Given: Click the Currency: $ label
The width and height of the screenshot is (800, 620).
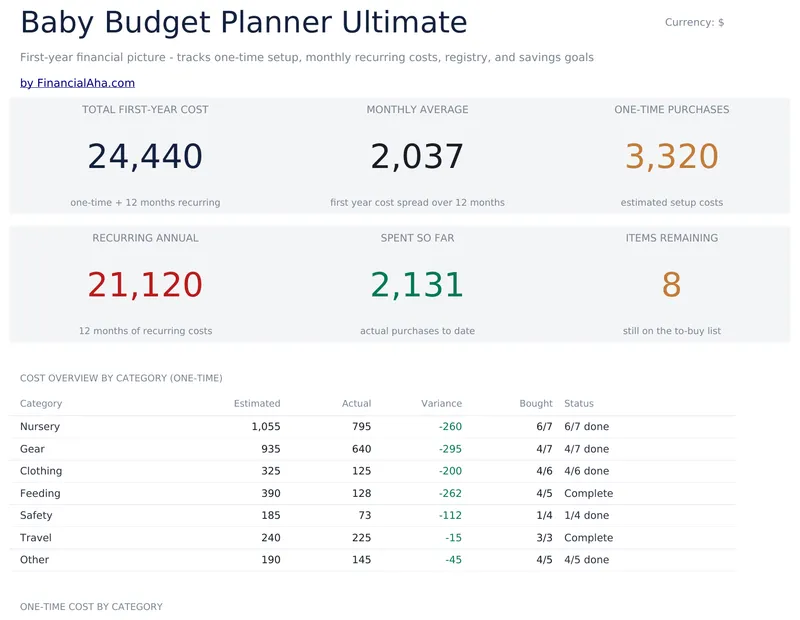Looking at the screenshot, I should click(694, 22).
